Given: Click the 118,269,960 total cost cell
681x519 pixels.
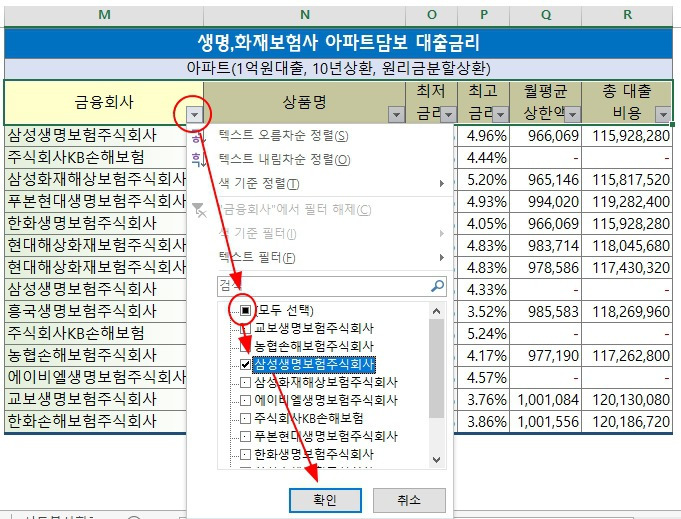Looking at the screenshot, I should [627, 311].
